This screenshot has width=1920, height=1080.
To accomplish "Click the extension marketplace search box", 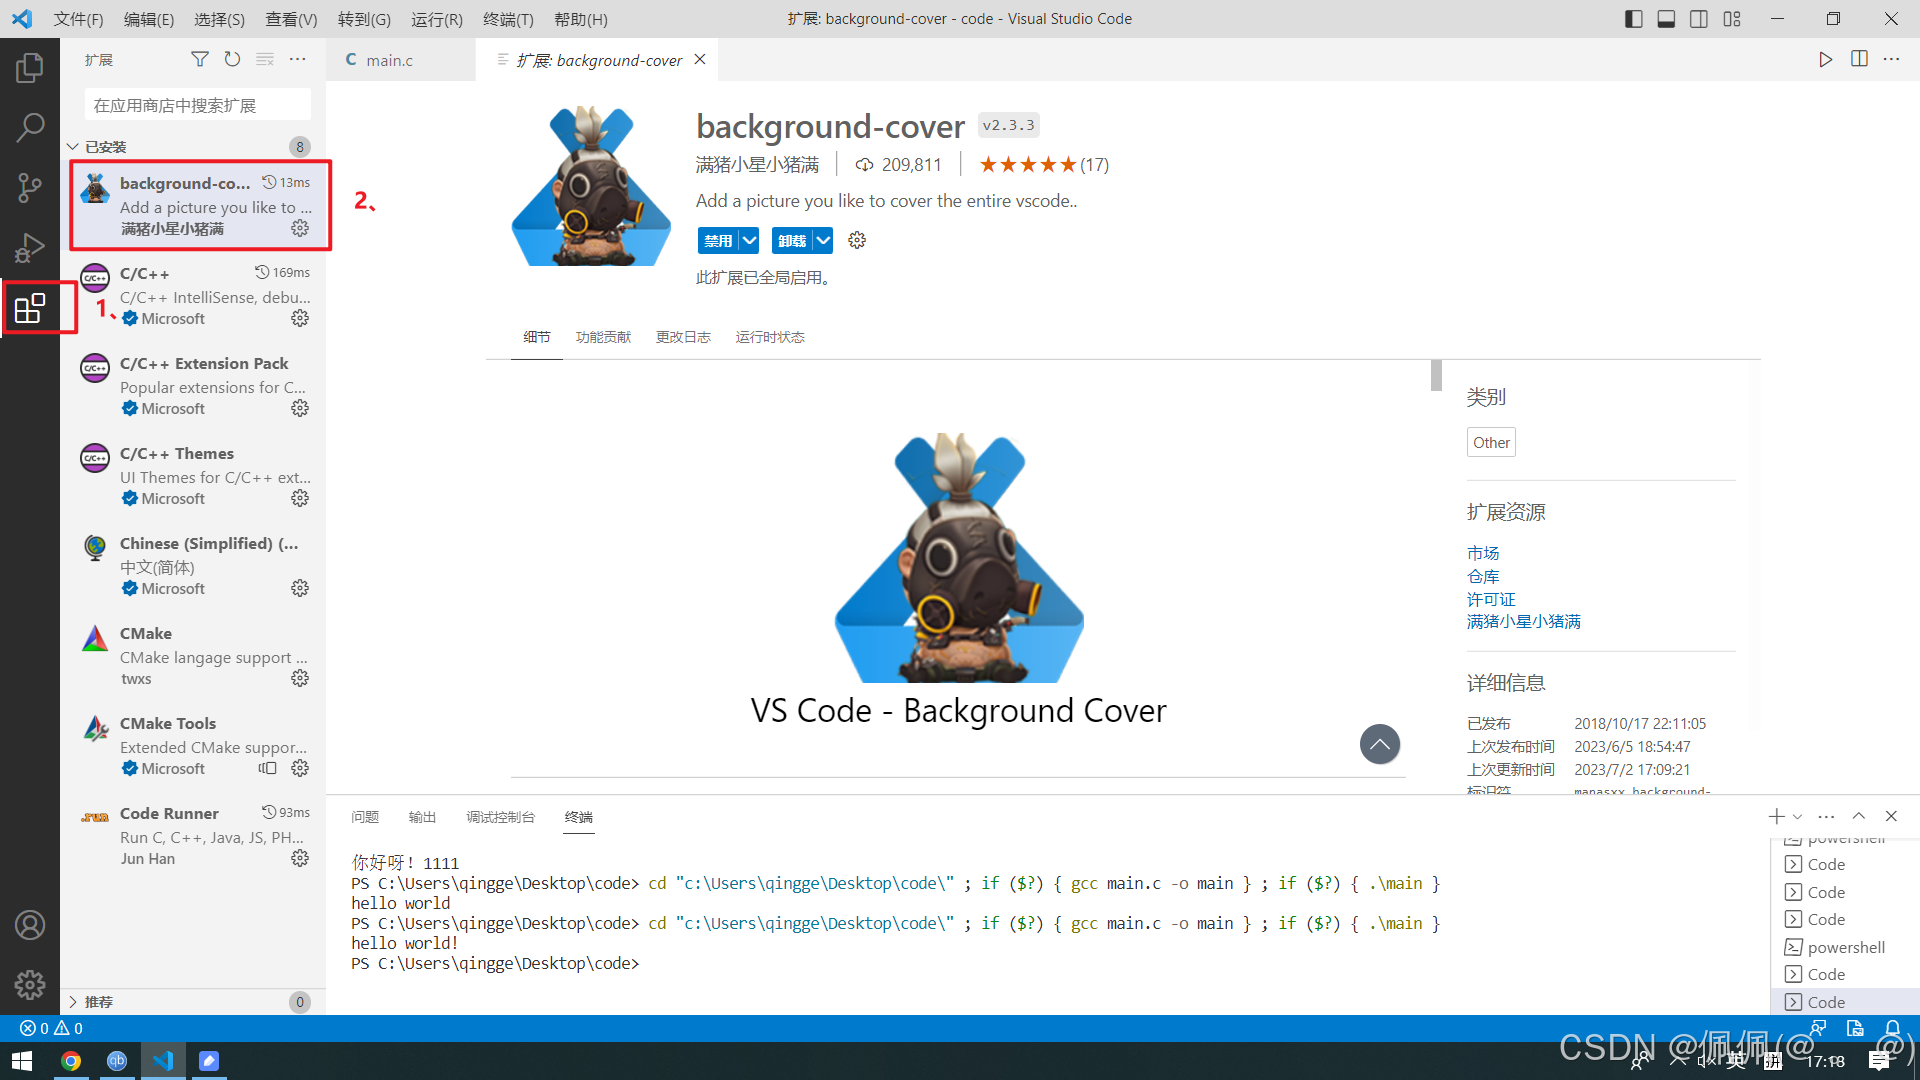I will click(197, 106).
